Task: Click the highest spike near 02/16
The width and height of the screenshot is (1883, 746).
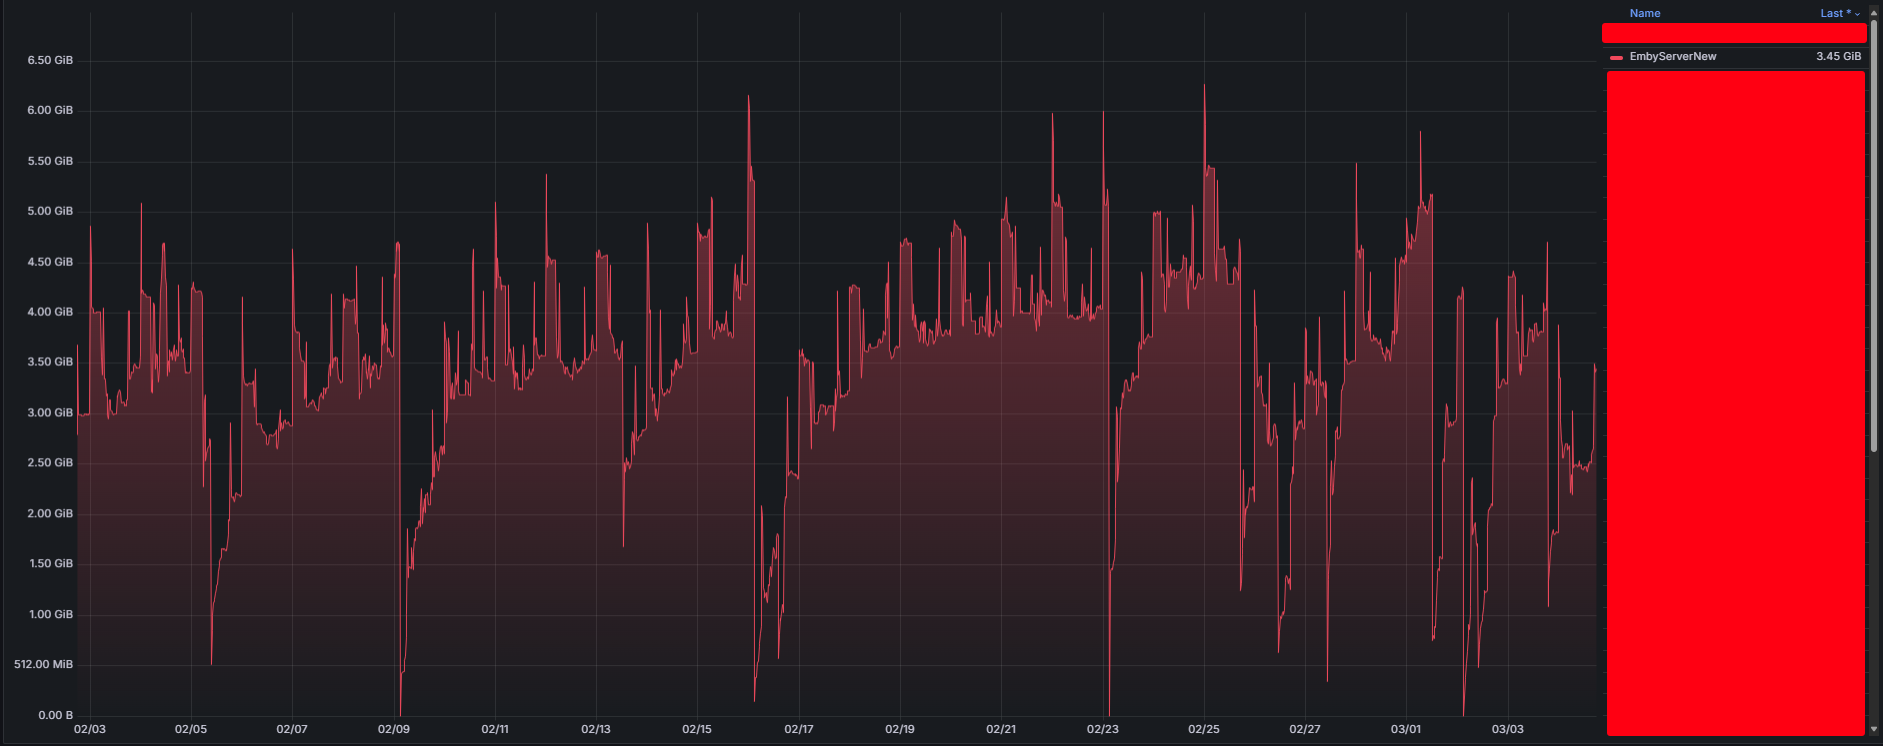Action: pos(748,97)
